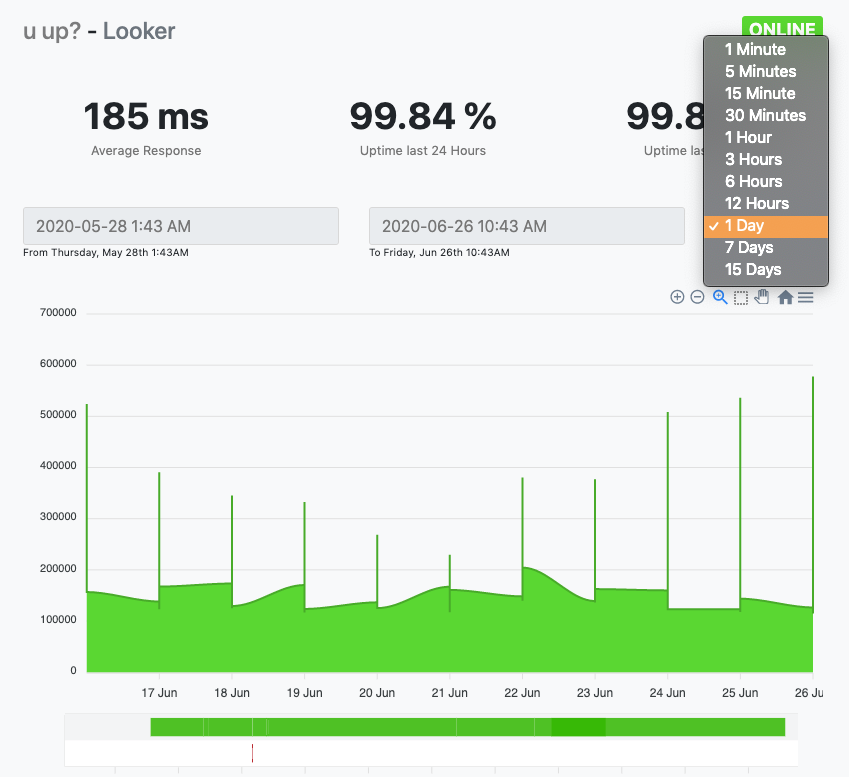Open the chart hamburger menu
The width and height of the screenshot is (849, 777).
tap(805, 297)
